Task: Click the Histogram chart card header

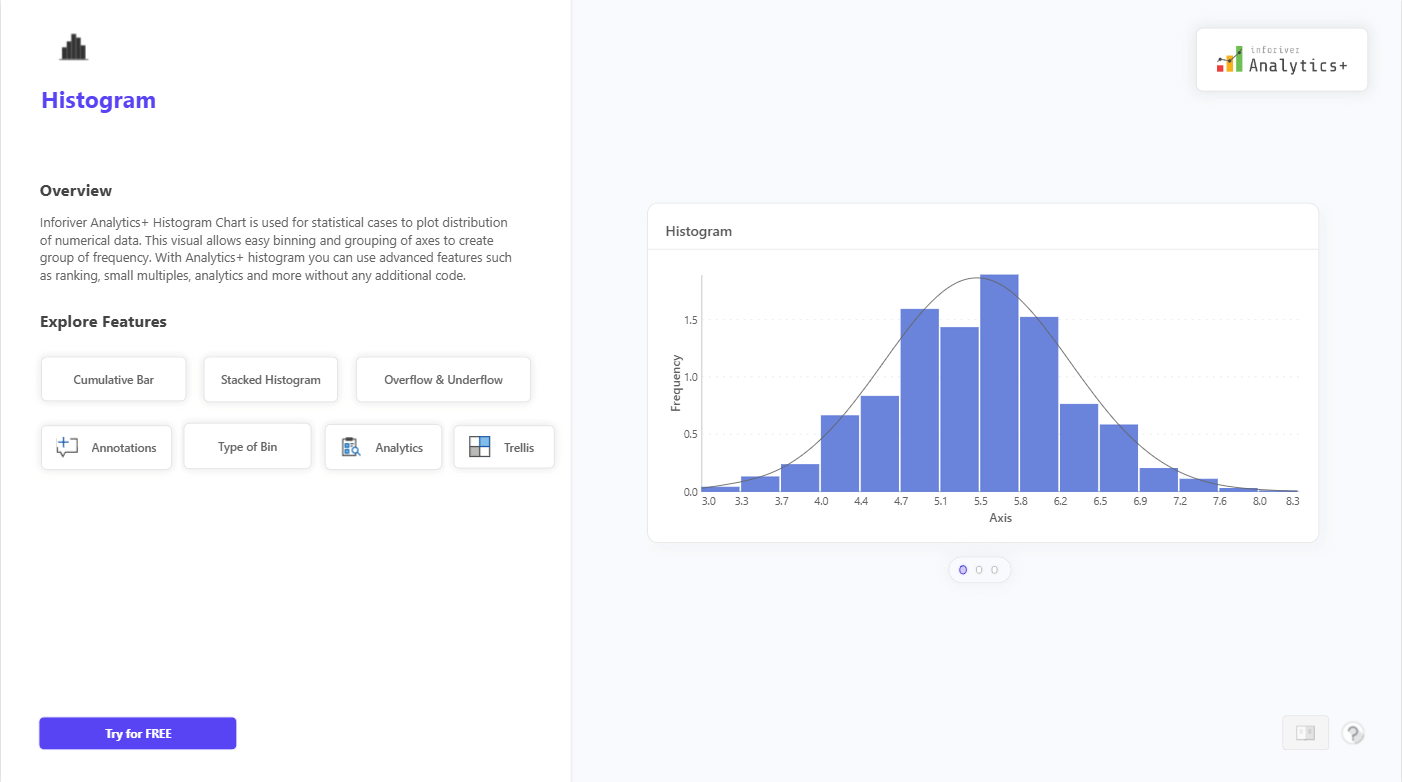Action: click(x=699, y=231)
